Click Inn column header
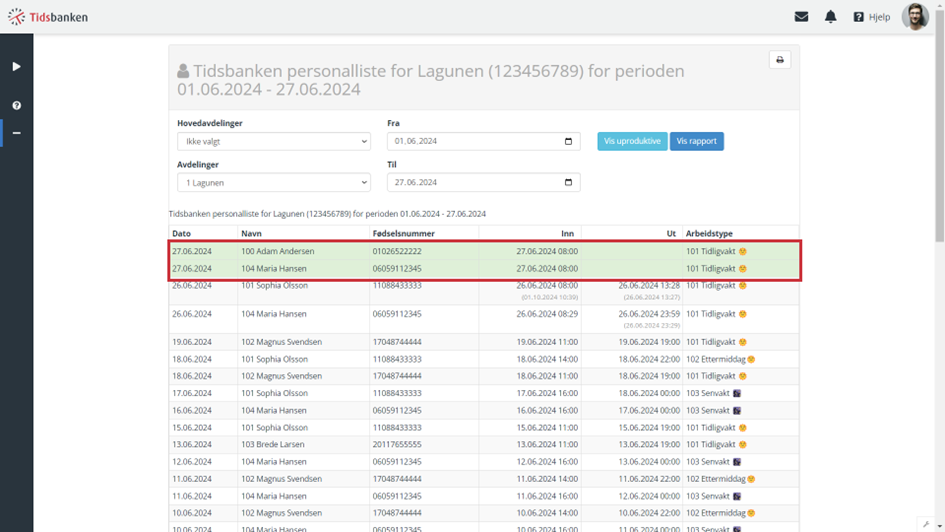Screen dimensions: 945x532 click(567, 234)
